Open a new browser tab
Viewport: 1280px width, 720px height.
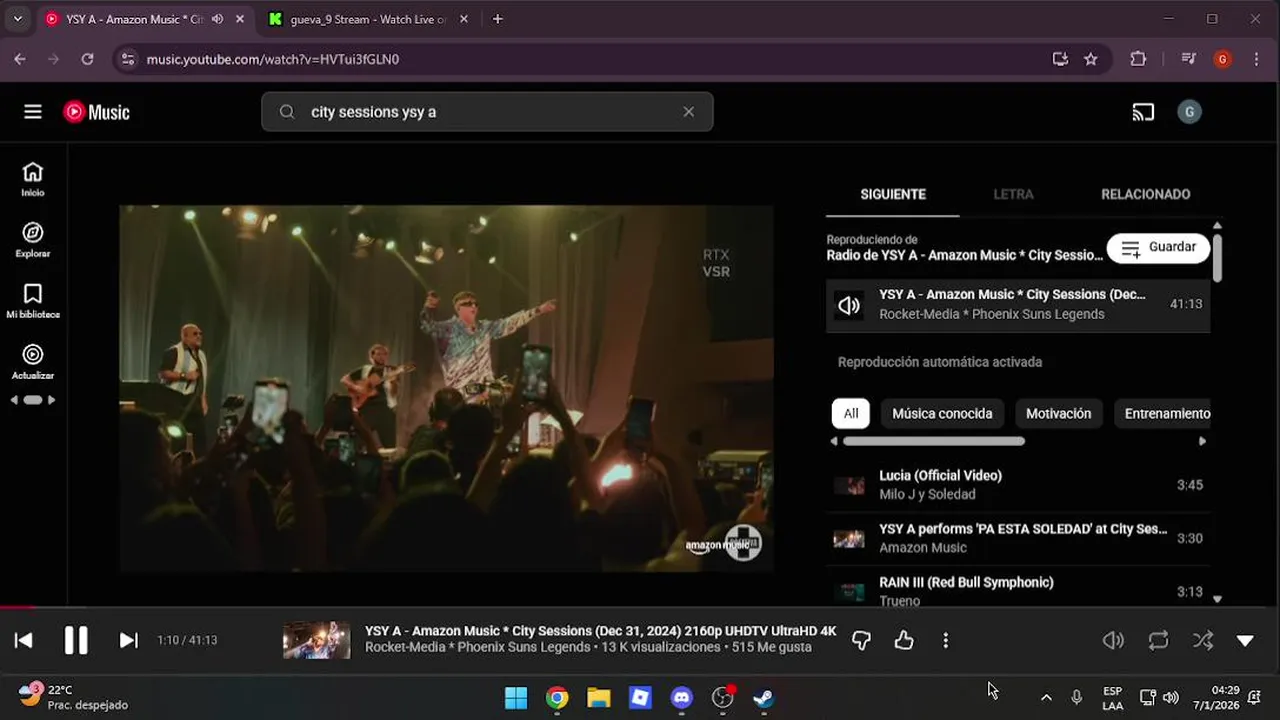pos(497,19)
